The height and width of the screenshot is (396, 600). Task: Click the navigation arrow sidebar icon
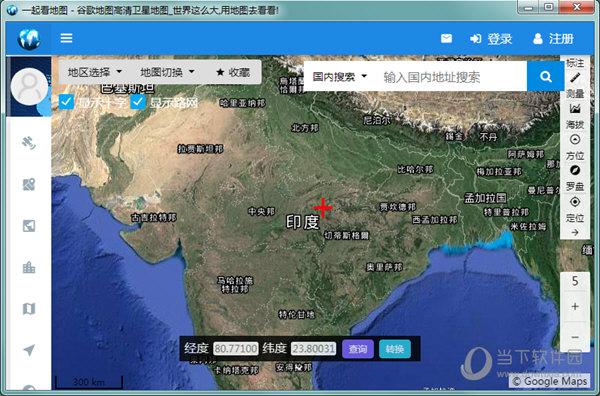tap(29, 349)
